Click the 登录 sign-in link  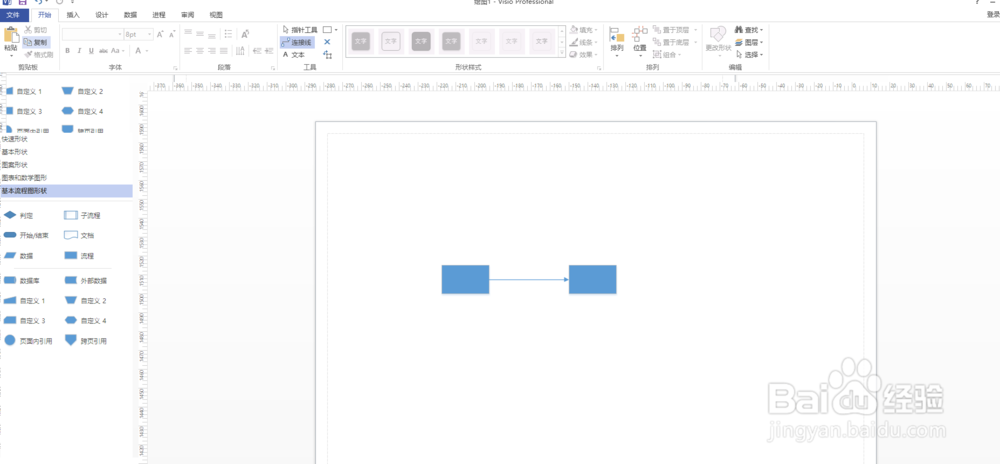992,14
